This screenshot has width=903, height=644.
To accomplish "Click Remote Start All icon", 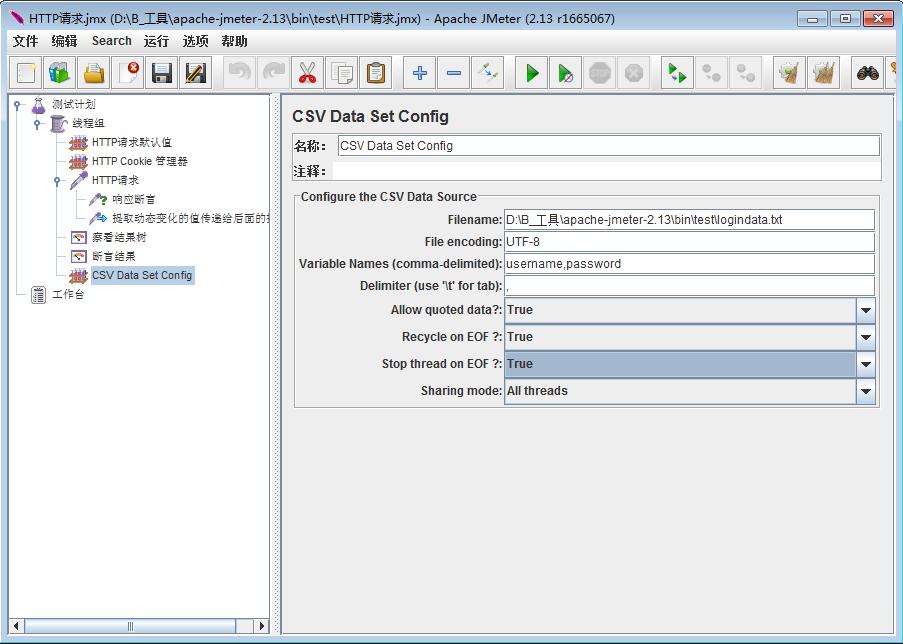I will [x=677, y=73].
